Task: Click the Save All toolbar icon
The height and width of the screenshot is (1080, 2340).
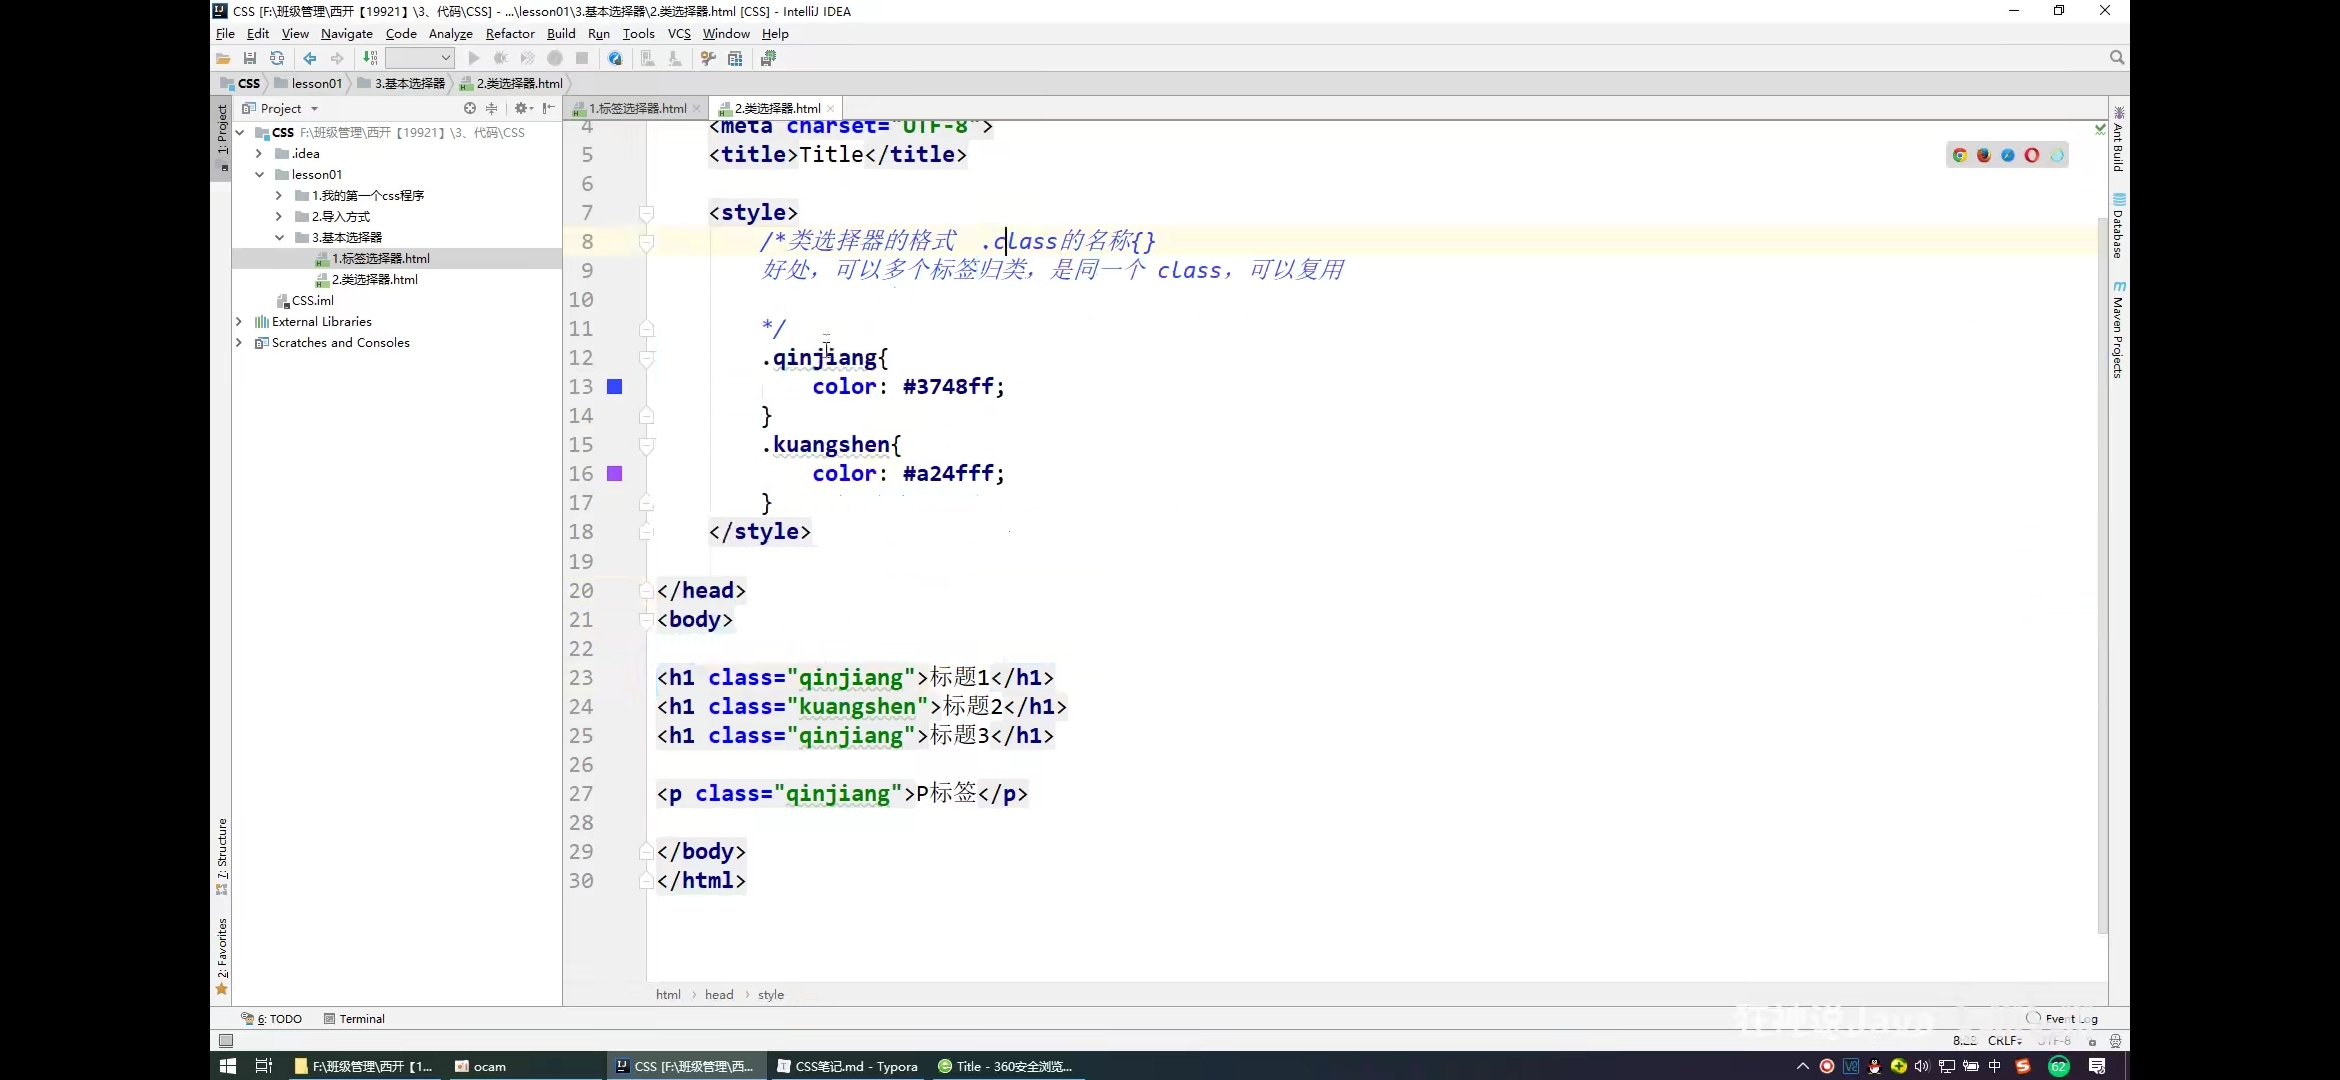Action: (x=250, y=58)
